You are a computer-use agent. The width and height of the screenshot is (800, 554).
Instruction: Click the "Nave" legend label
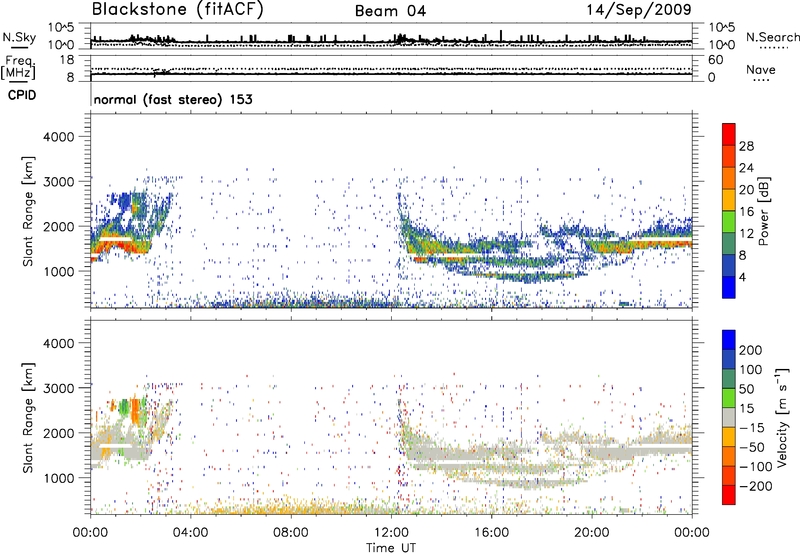(761, 69)
